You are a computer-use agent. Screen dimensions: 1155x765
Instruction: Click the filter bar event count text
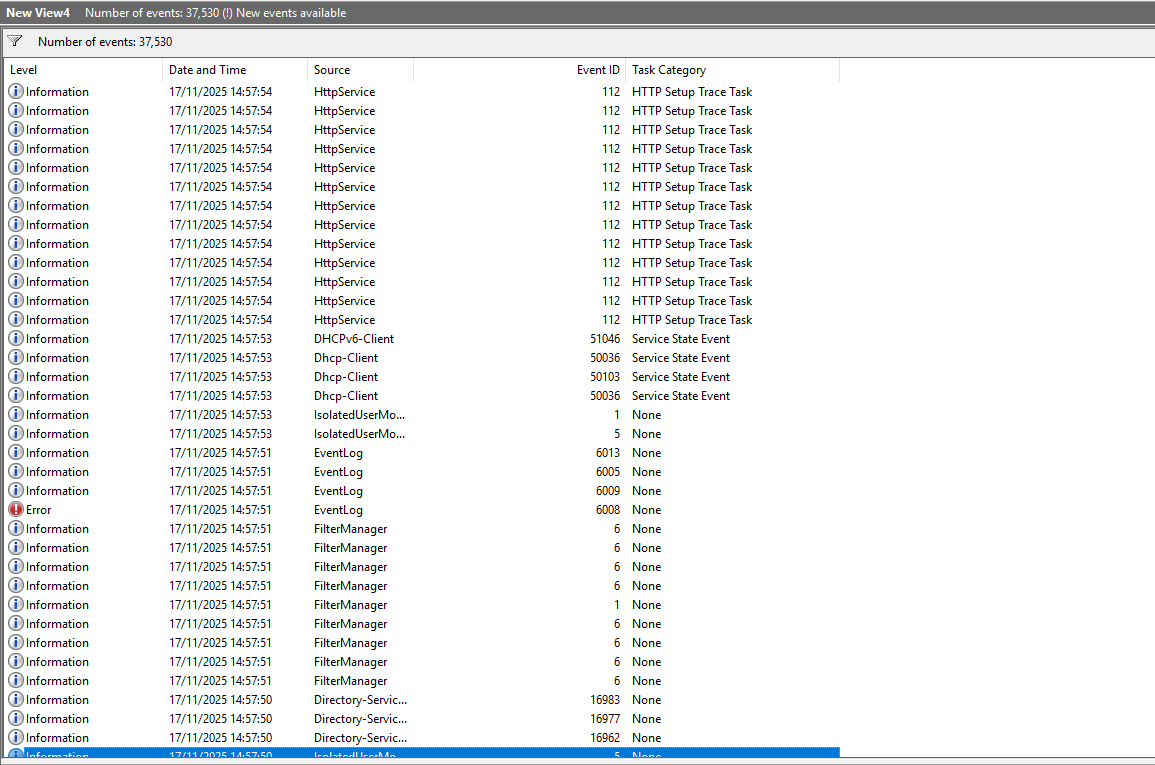coord(105,42)
